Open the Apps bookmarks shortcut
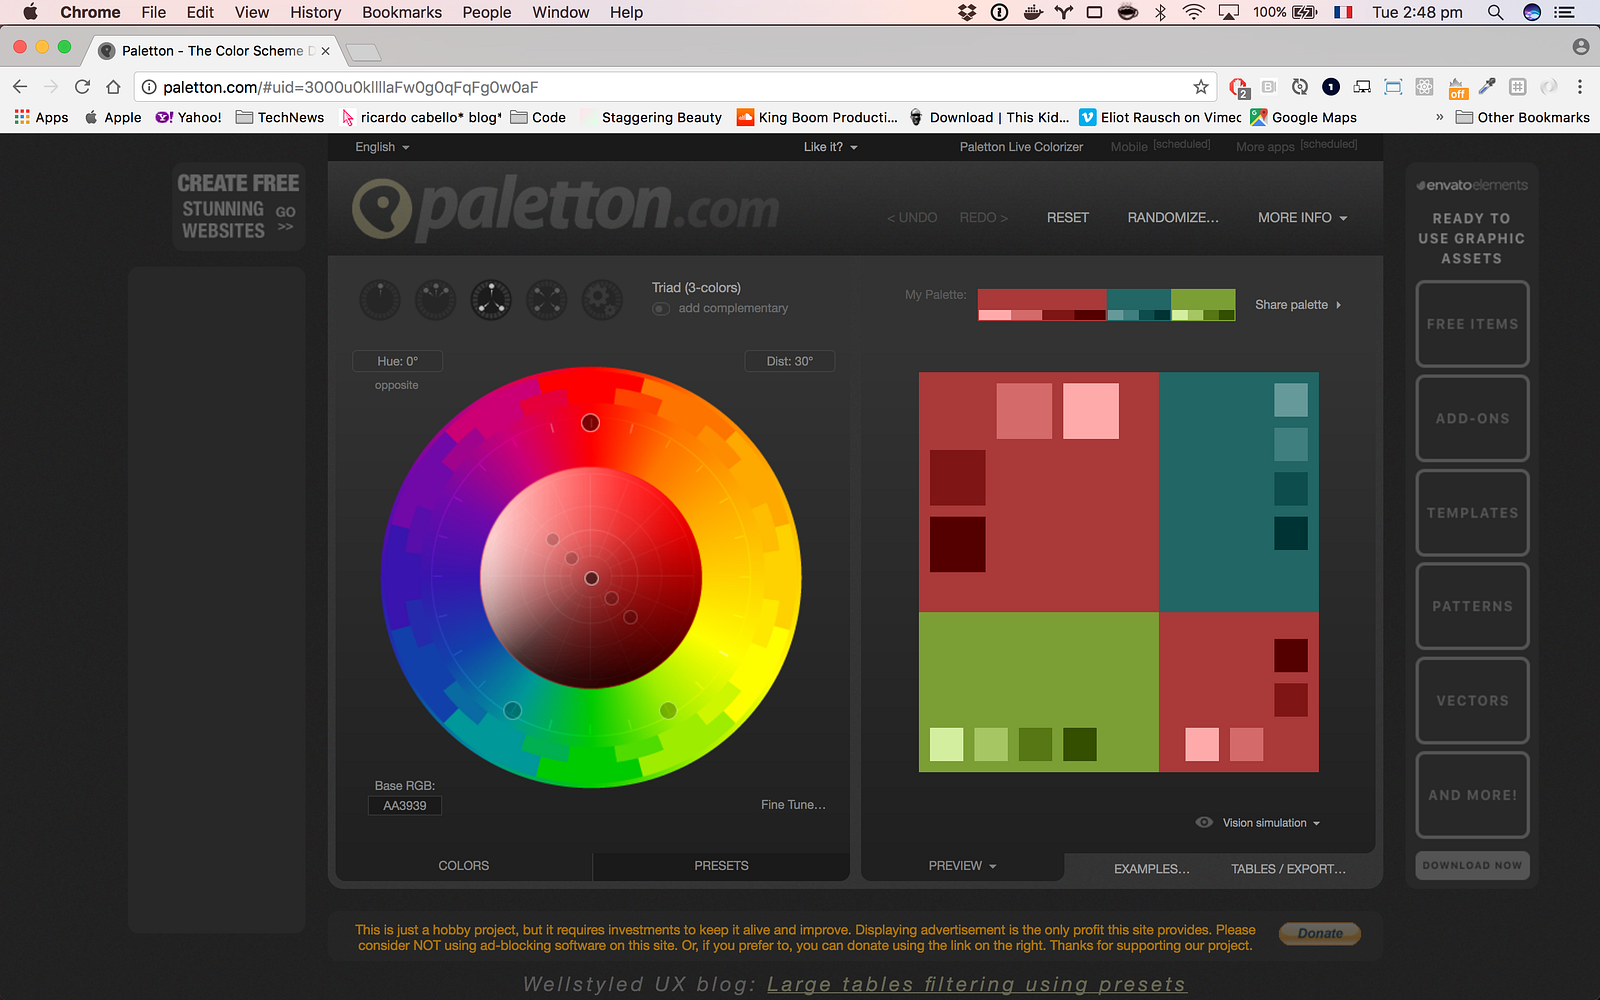The width and height of the screenshot is (1600, 1000). tap(42, 117)
